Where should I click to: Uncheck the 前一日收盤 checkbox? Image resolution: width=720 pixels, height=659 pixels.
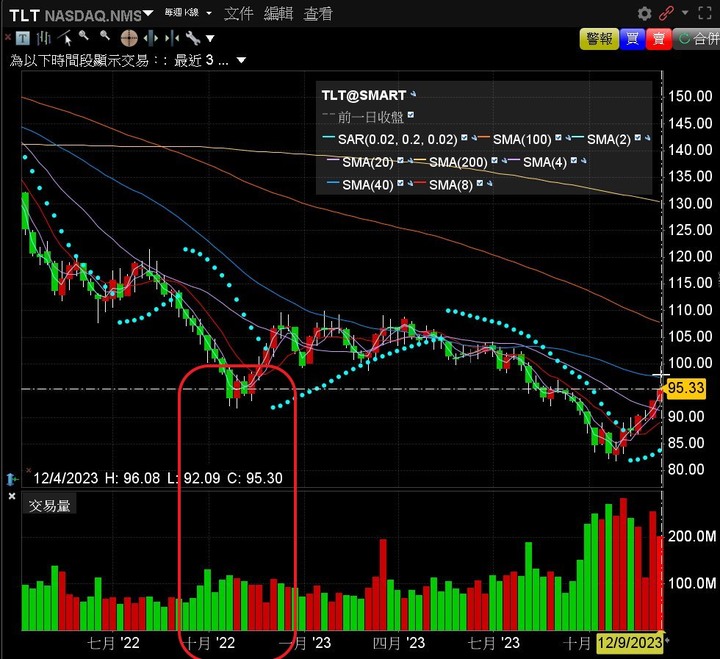(411, 115)
